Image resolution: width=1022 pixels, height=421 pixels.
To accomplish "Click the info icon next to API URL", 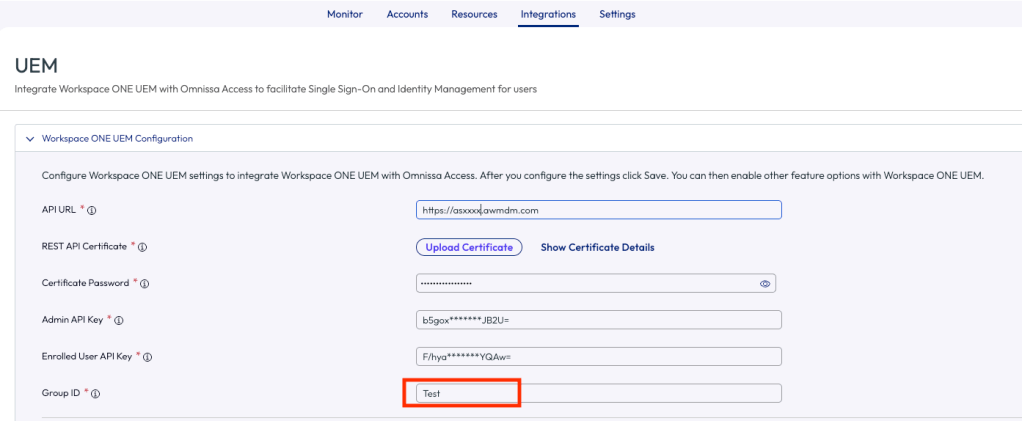I will click(x=90, y=211).
